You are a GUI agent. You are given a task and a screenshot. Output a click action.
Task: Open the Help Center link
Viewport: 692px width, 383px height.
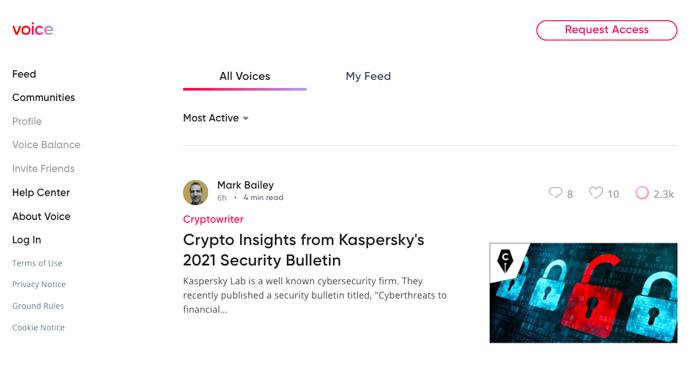click(41, 193)
